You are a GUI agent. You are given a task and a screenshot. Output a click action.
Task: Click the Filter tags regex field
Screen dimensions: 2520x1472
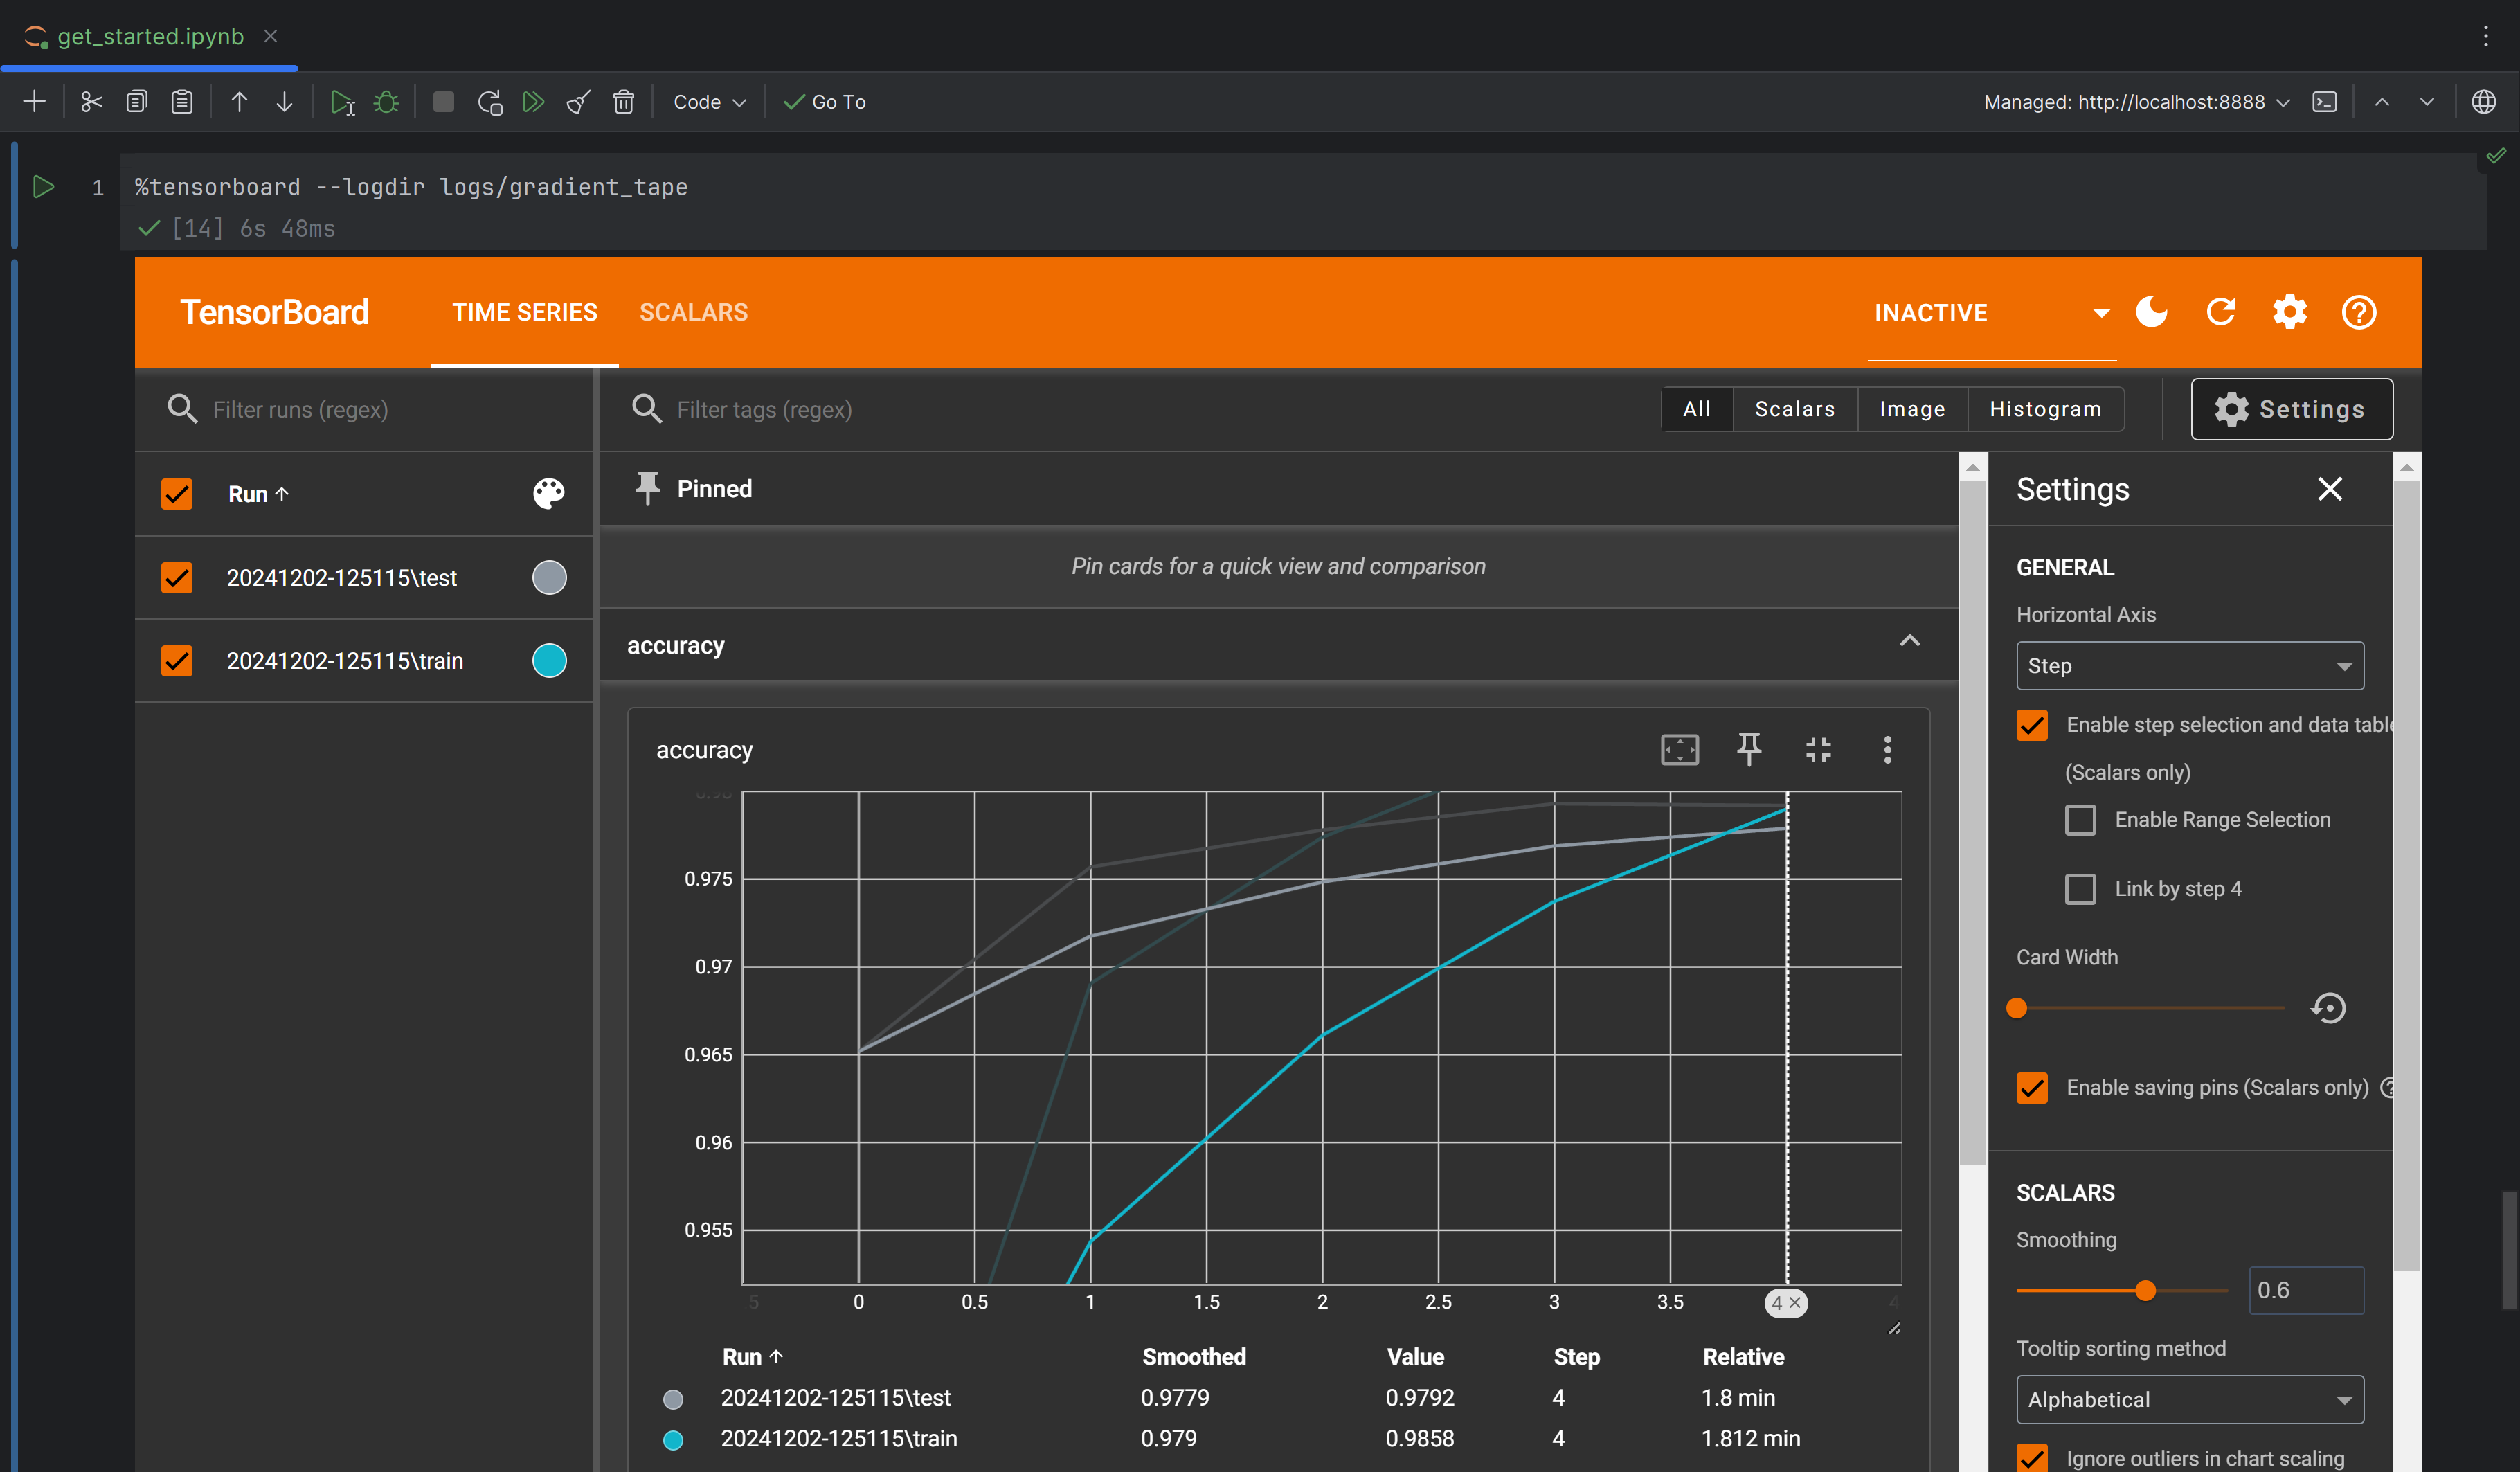(x=900, y=409)
